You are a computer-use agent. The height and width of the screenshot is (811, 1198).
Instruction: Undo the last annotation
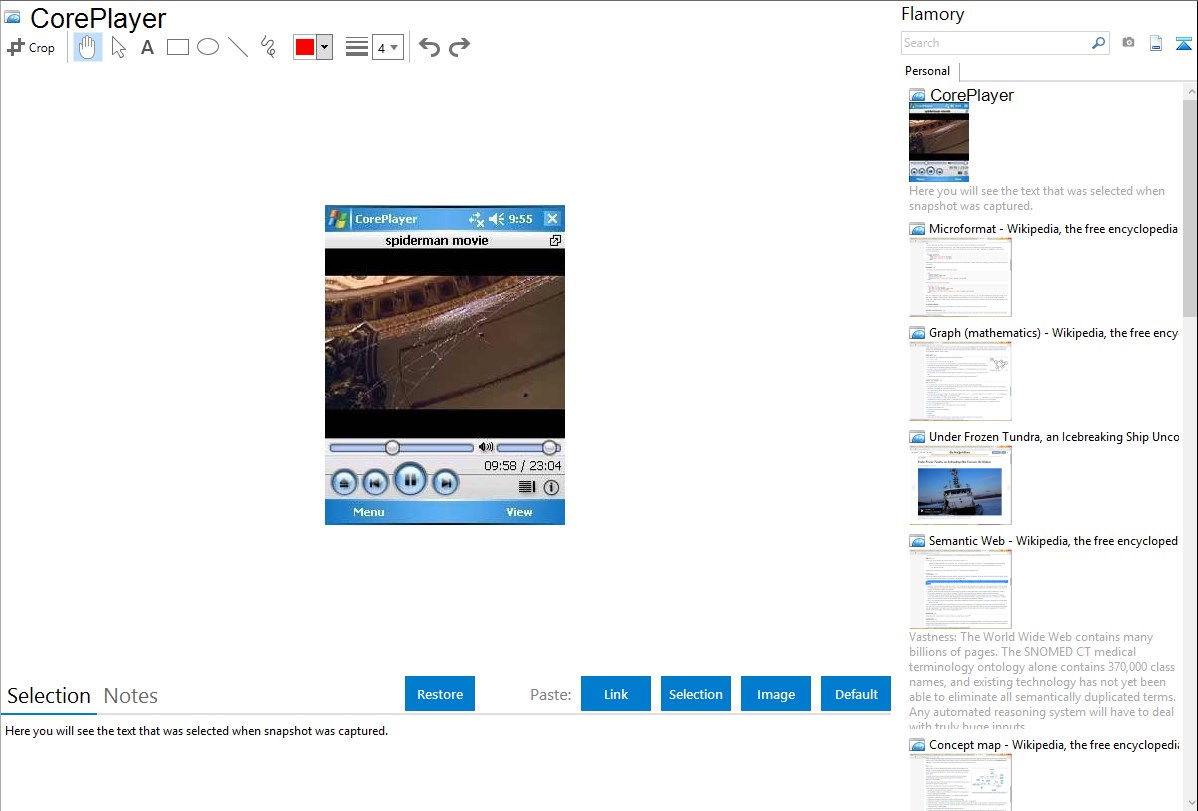coord(429,47)
